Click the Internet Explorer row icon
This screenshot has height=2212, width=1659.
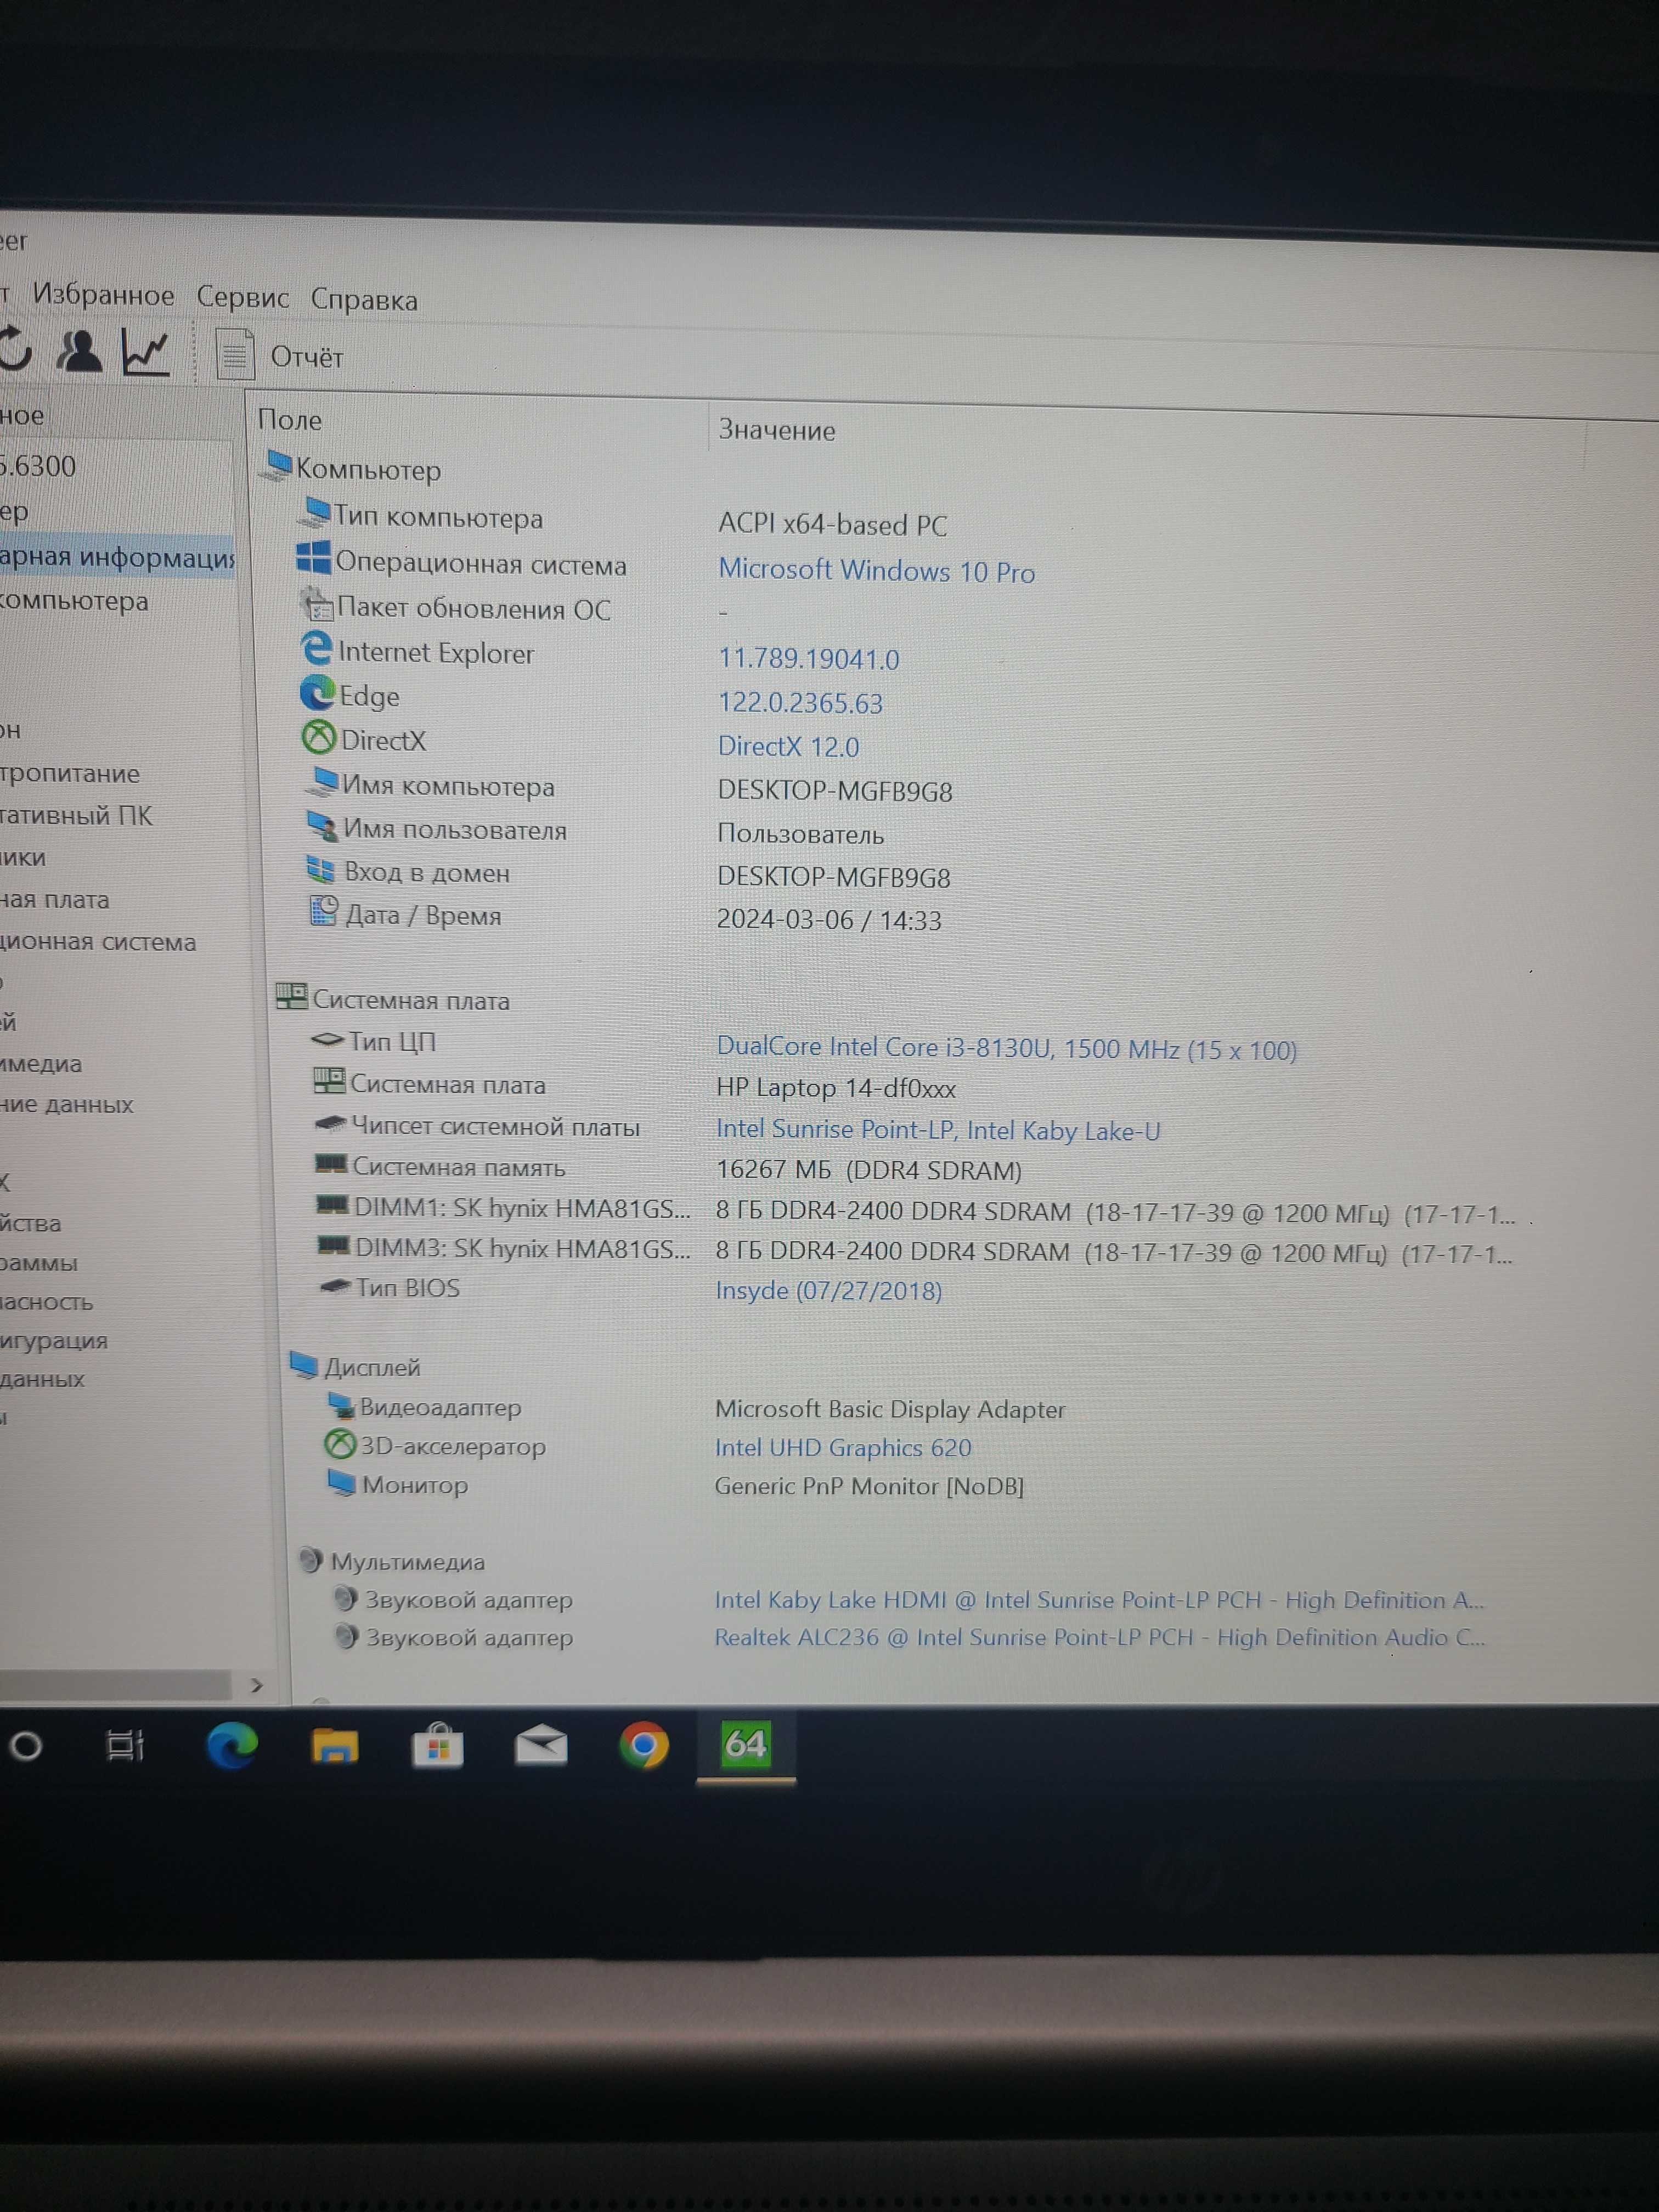tap(316, 648)
